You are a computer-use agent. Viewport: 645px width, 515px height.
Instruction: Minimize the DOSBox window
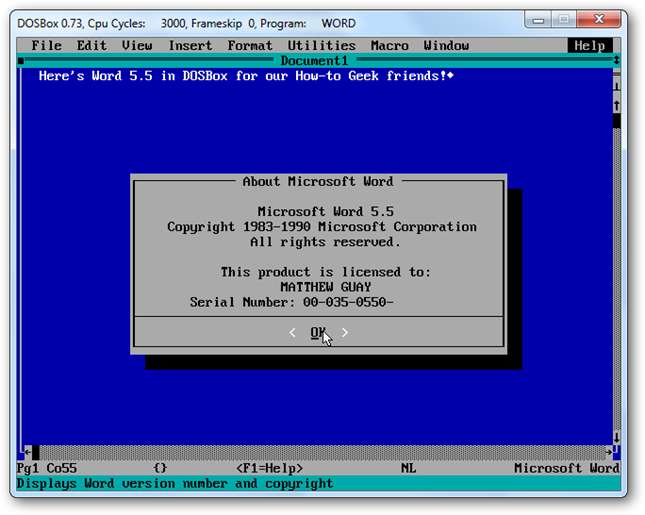point(538,19)
